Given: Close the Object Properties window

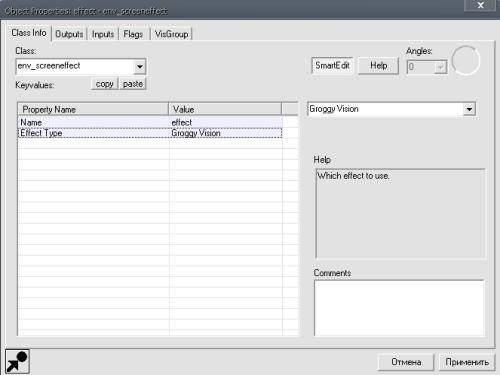Looking at the screenshot, I should (x=480, y=5).
